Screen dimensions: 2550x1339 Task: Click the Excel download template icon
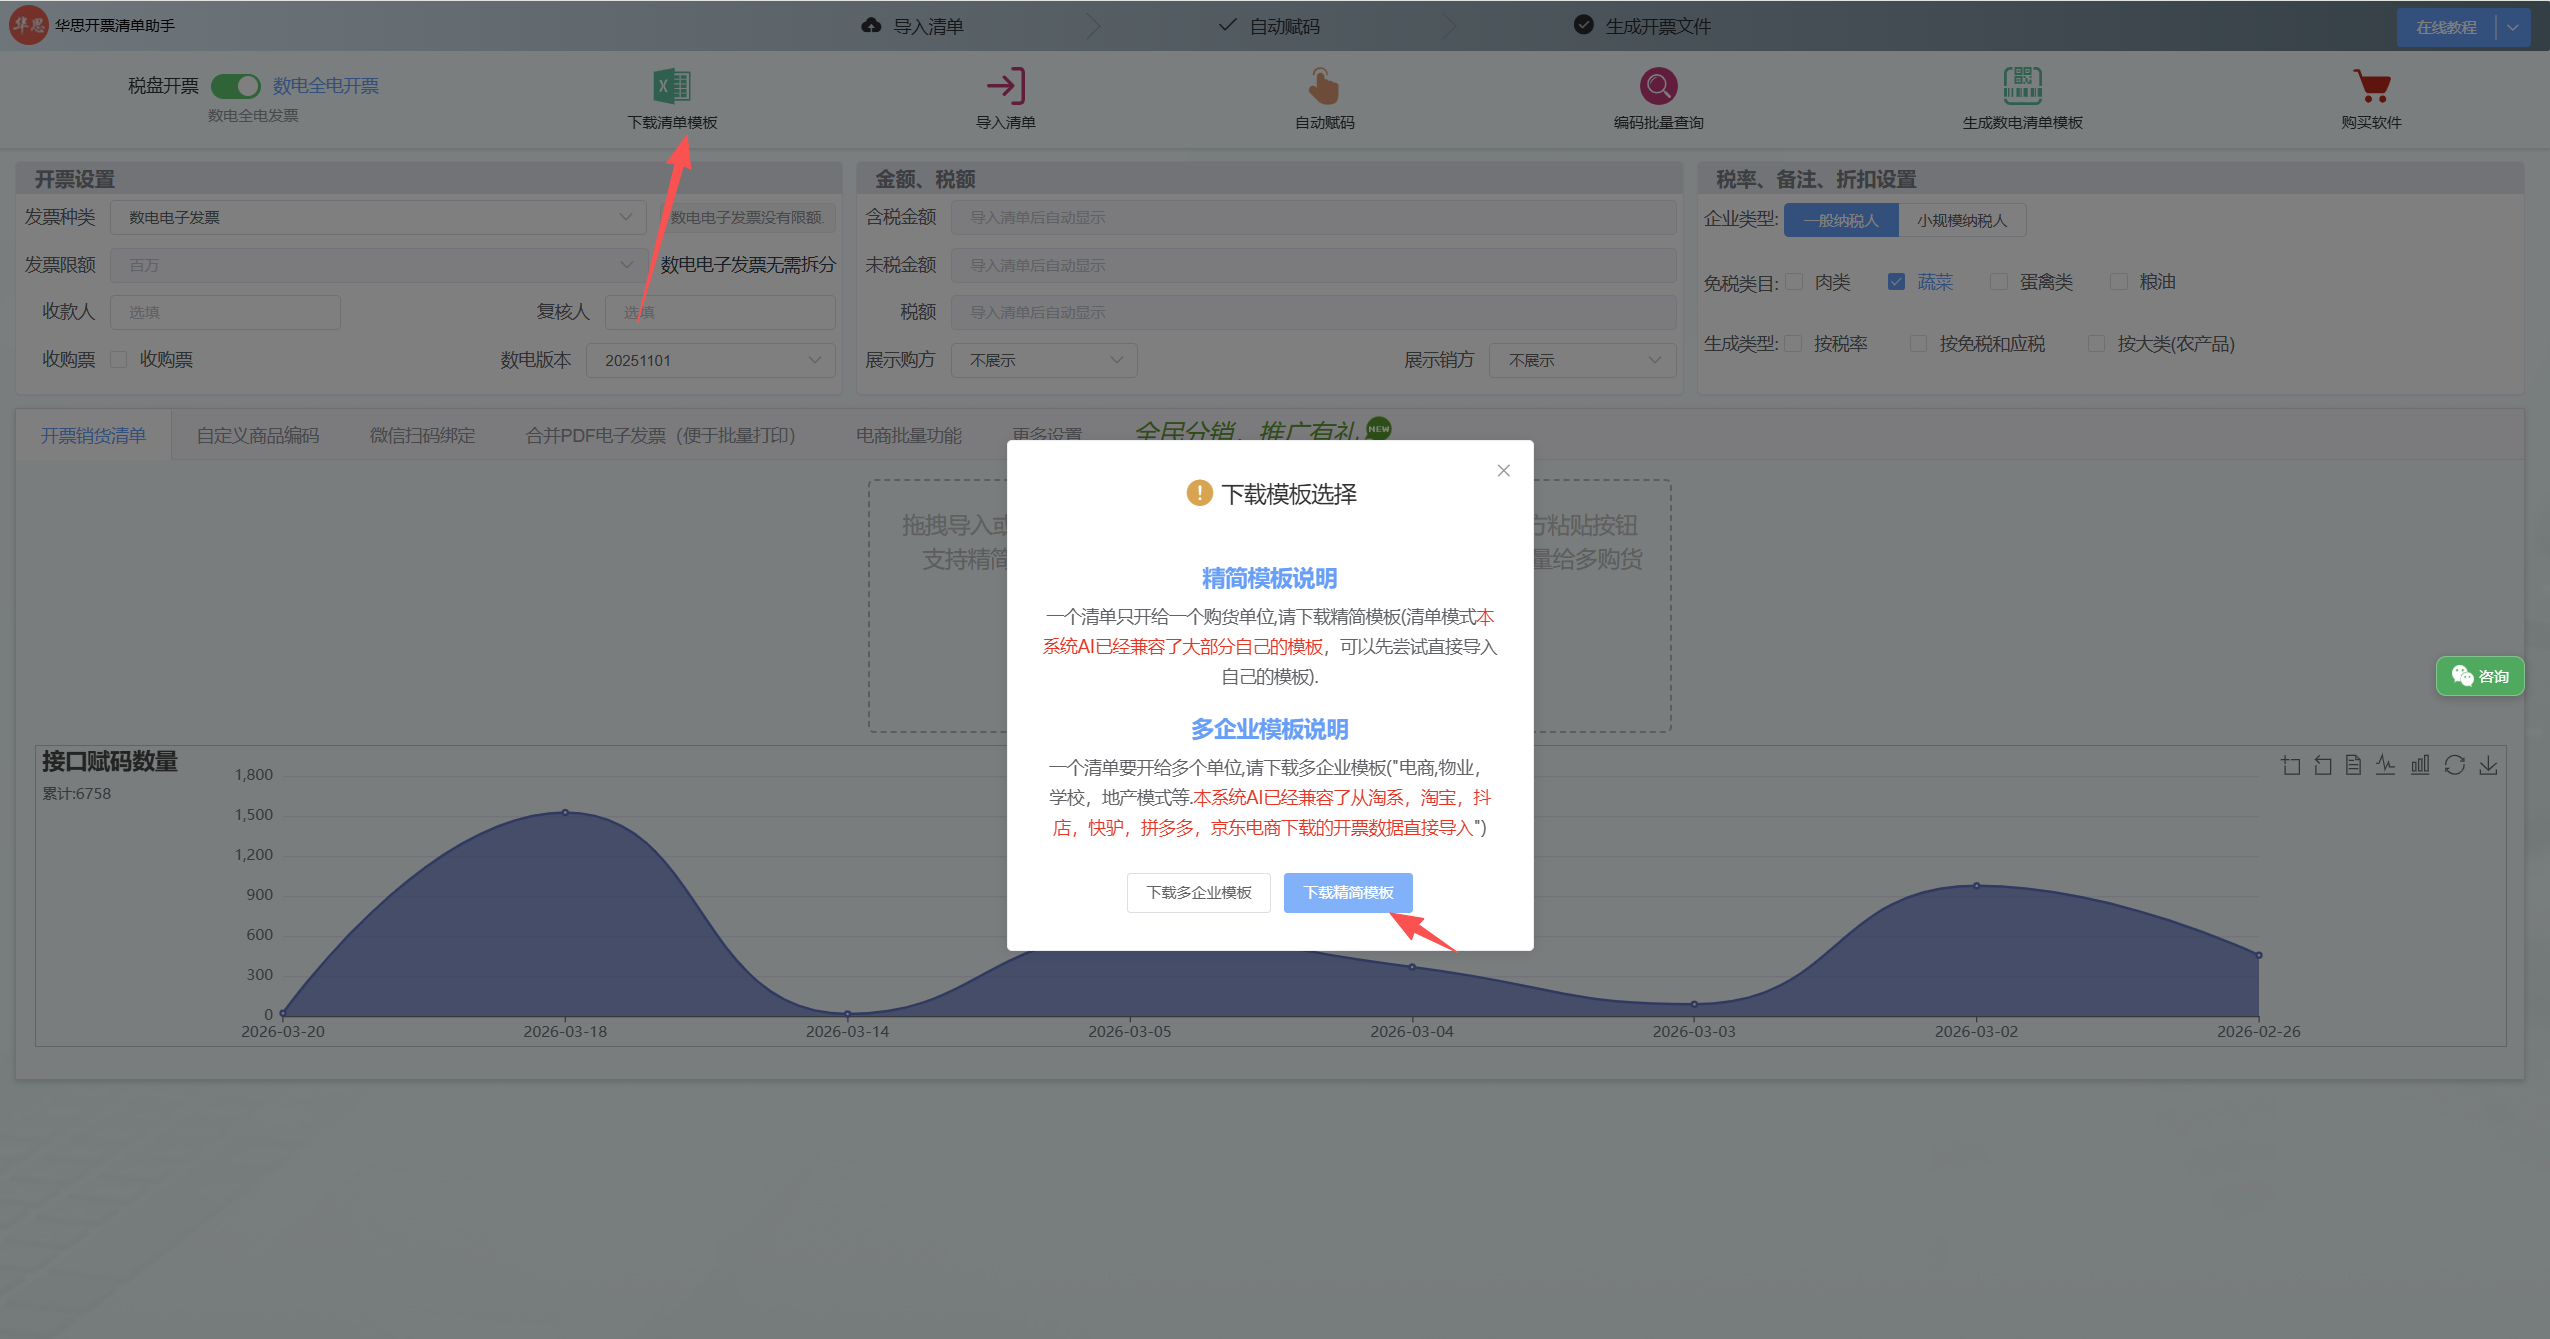tap(672, 87)
